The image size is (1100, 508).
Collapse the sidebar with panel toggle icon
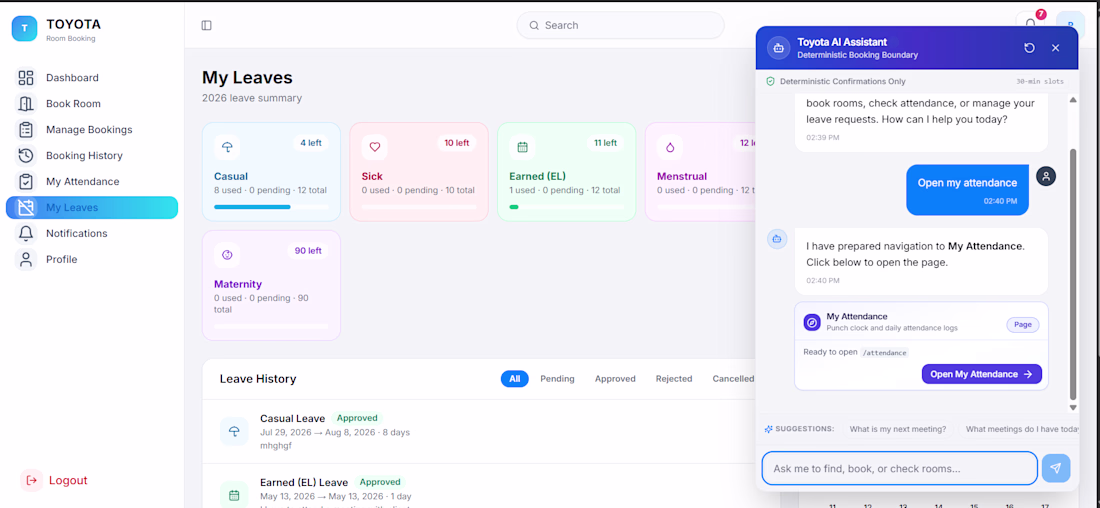[x=206, y=25]
